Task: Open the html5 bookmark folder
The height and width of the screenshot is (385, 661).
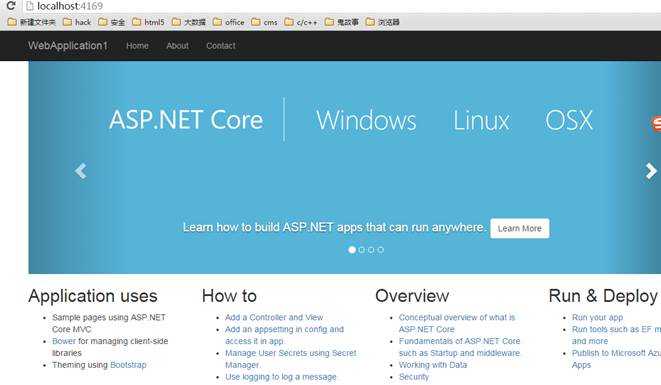Action: [148, 22]
